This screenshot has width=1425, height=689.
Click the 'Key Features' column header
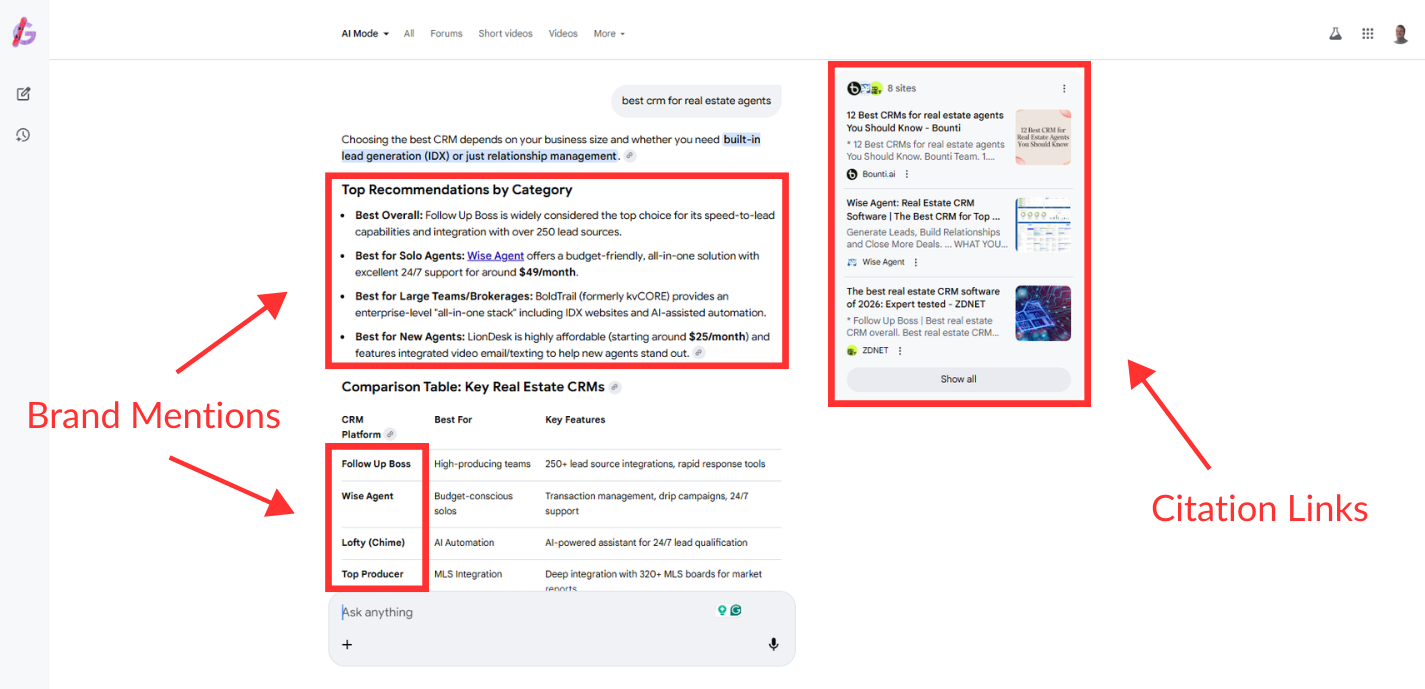point(575,420)
